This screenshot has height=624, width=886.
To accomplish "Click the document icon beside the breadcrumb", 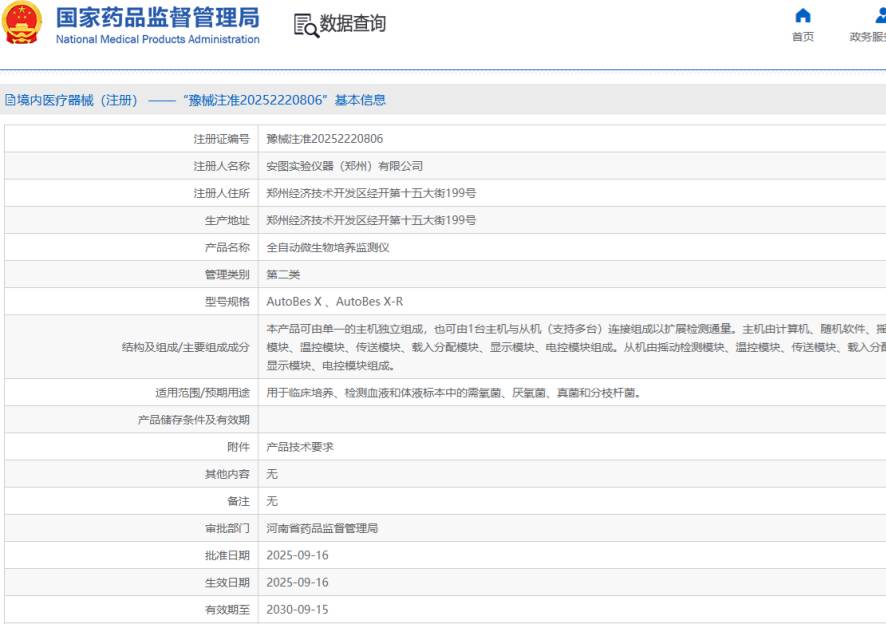I will (x=9, y=99).
